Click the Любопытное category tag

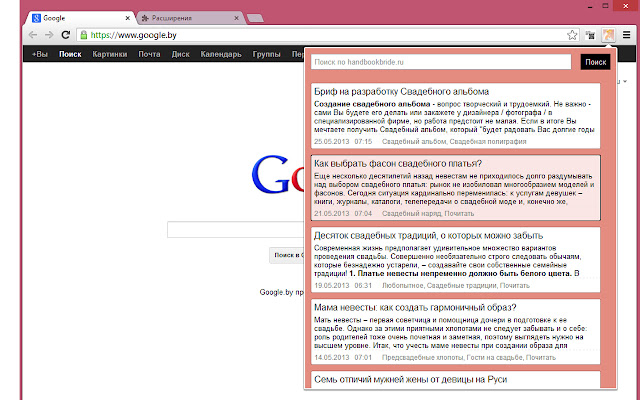tap(402, 285)
